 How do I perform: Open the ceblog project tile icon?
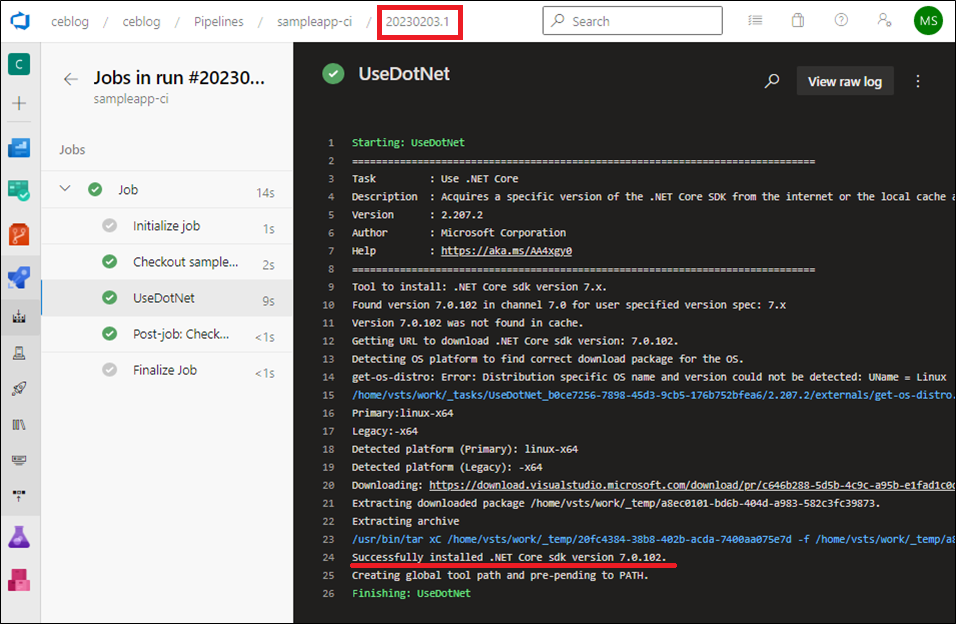tap(19, 64)
